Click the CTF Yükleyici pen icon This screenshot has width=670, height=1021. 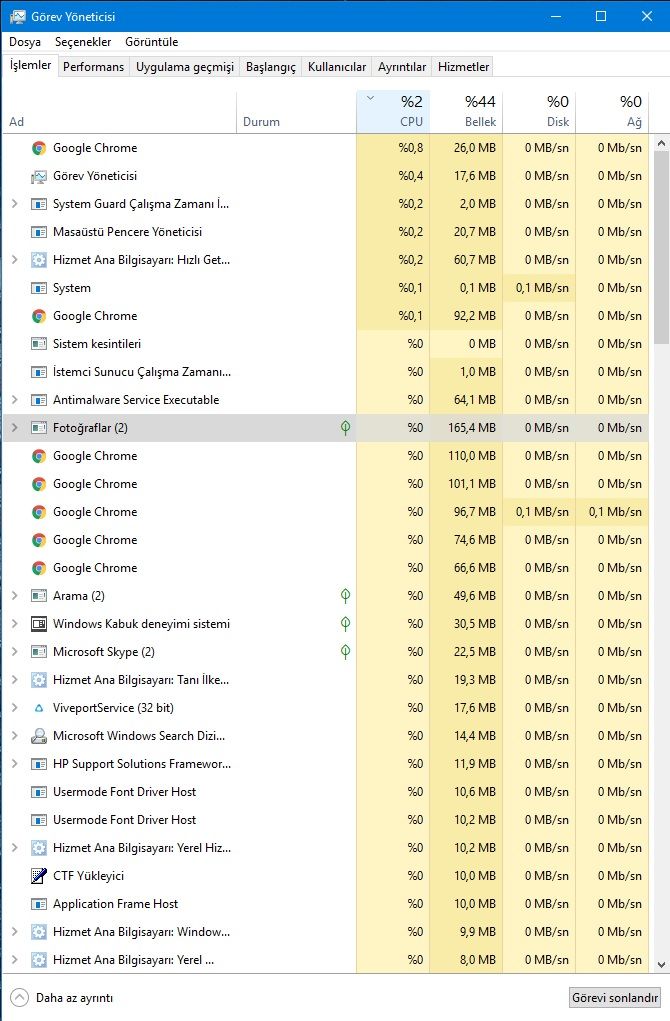[39, 876]
